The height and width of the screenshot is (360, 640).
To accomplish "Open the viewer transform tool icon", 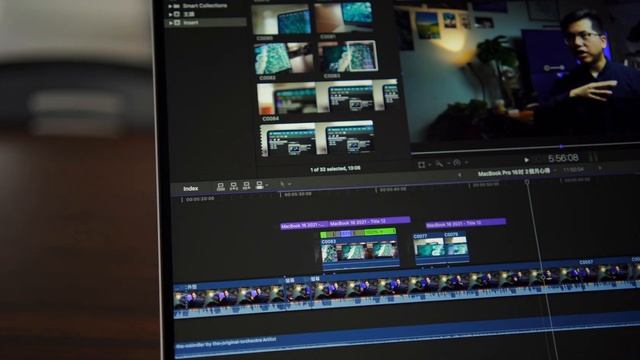I will click(422, 164).
